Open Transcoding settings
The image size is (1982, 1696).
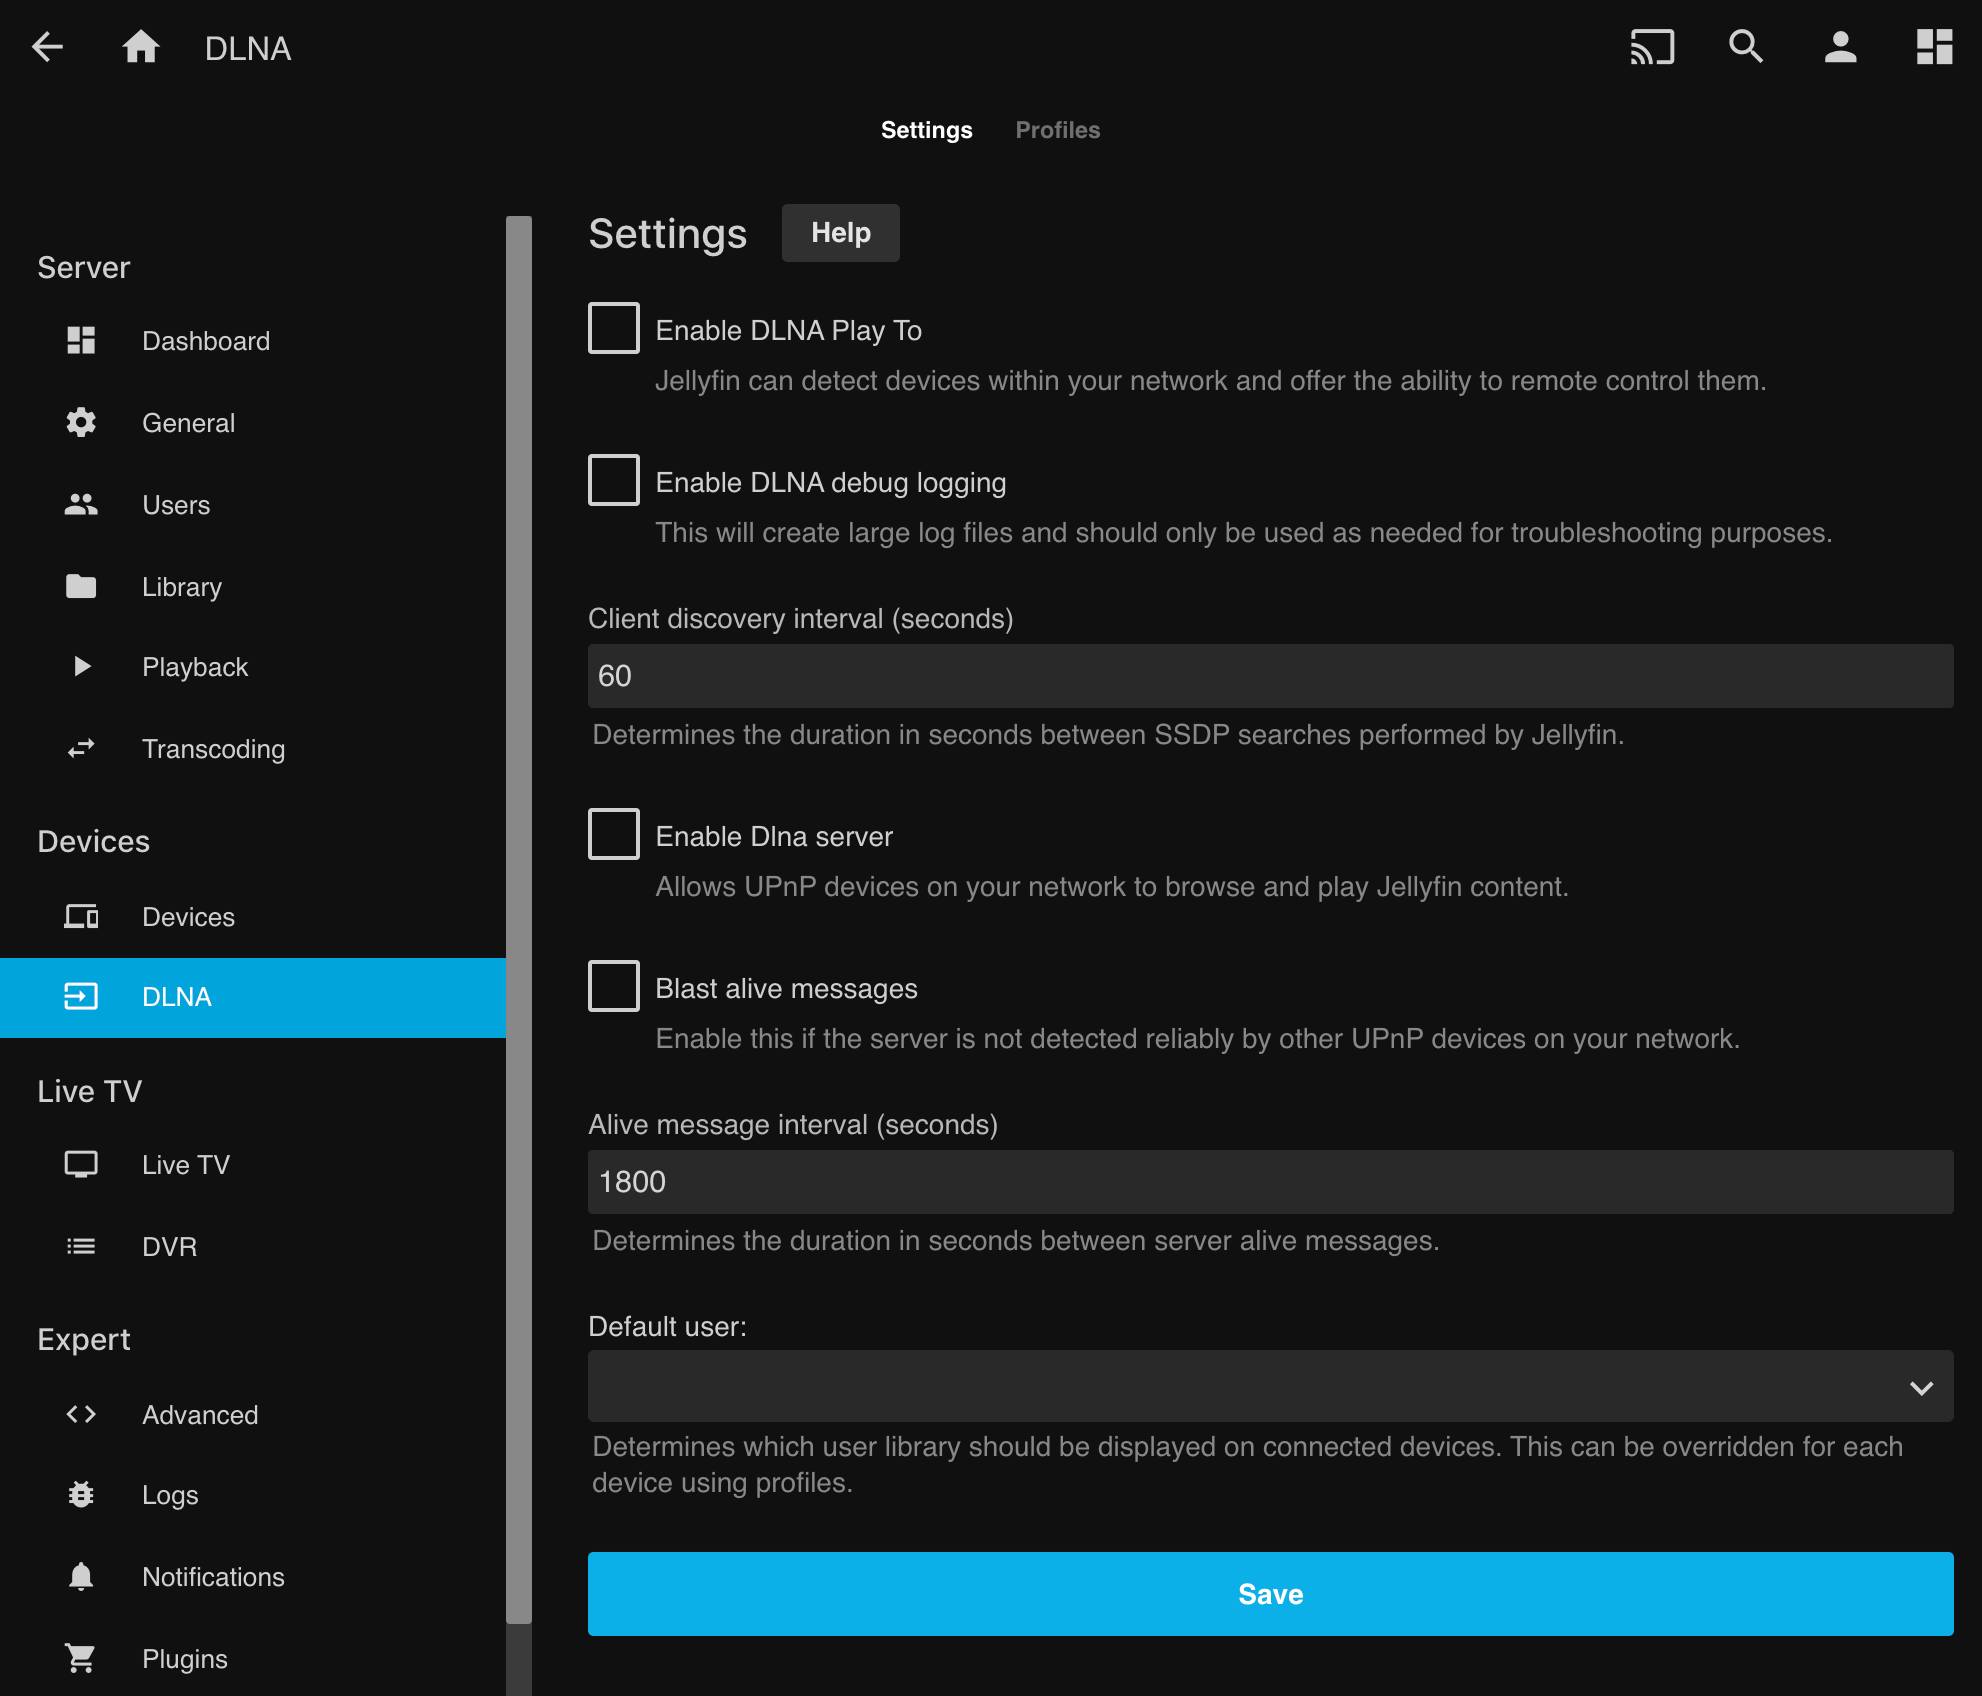point(213,748)
